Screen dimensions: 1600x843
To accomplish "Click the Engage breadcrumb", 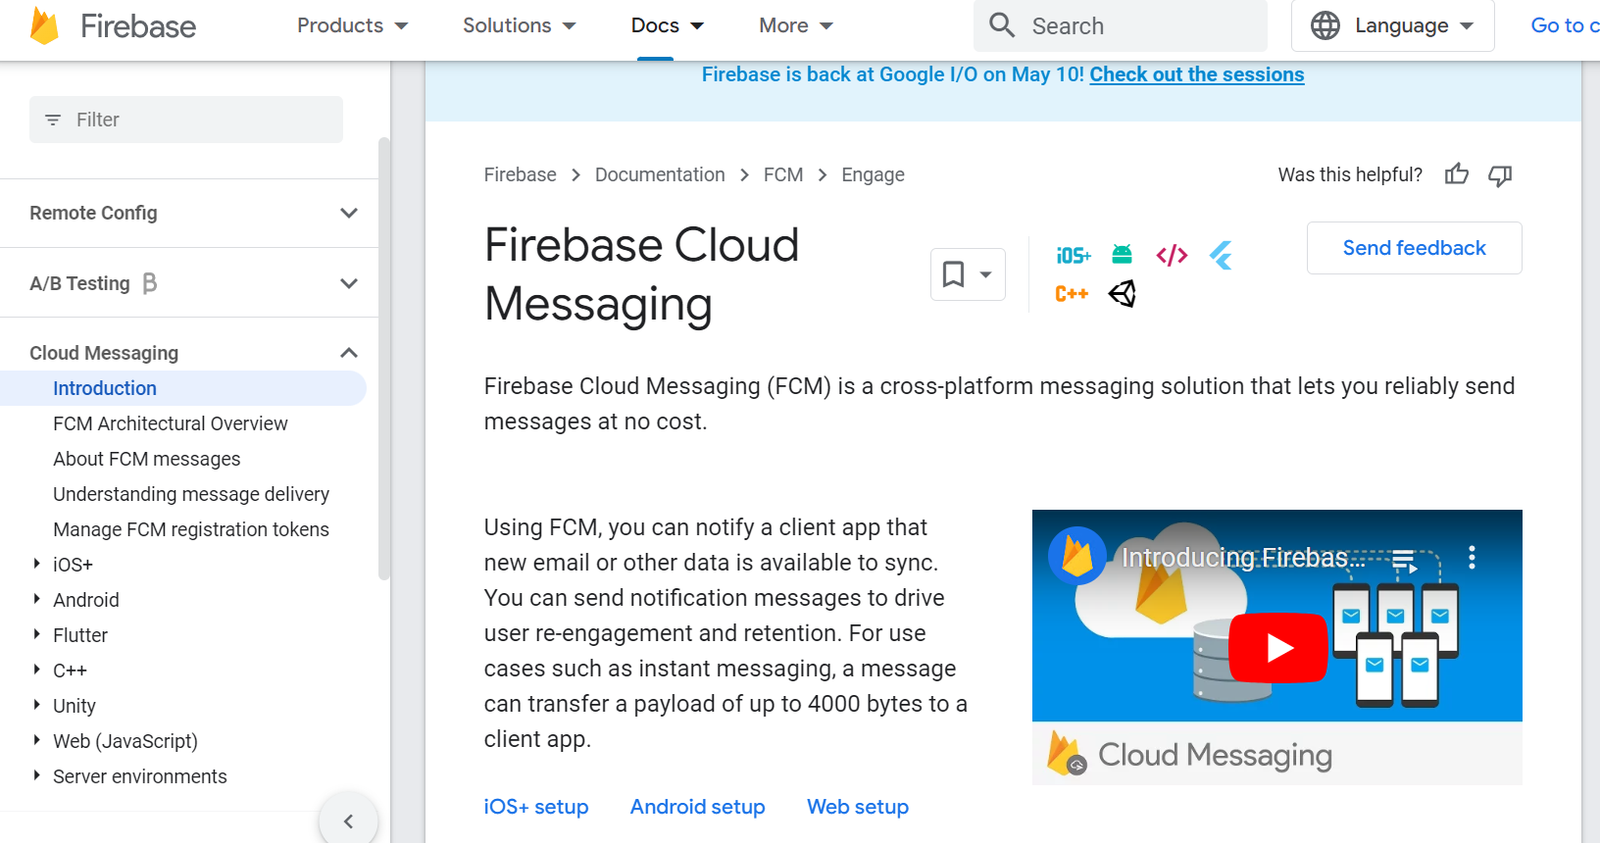I will (x=873, y=175).
